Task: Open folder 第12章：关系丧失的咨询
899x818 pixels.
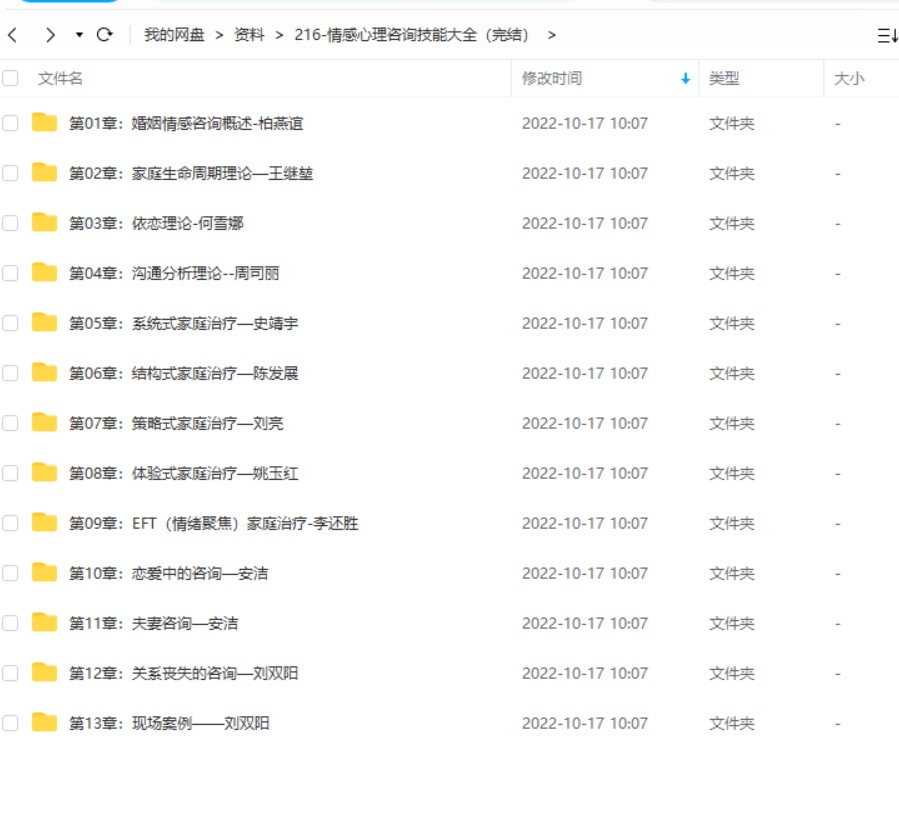Action: tap(183, 673)
